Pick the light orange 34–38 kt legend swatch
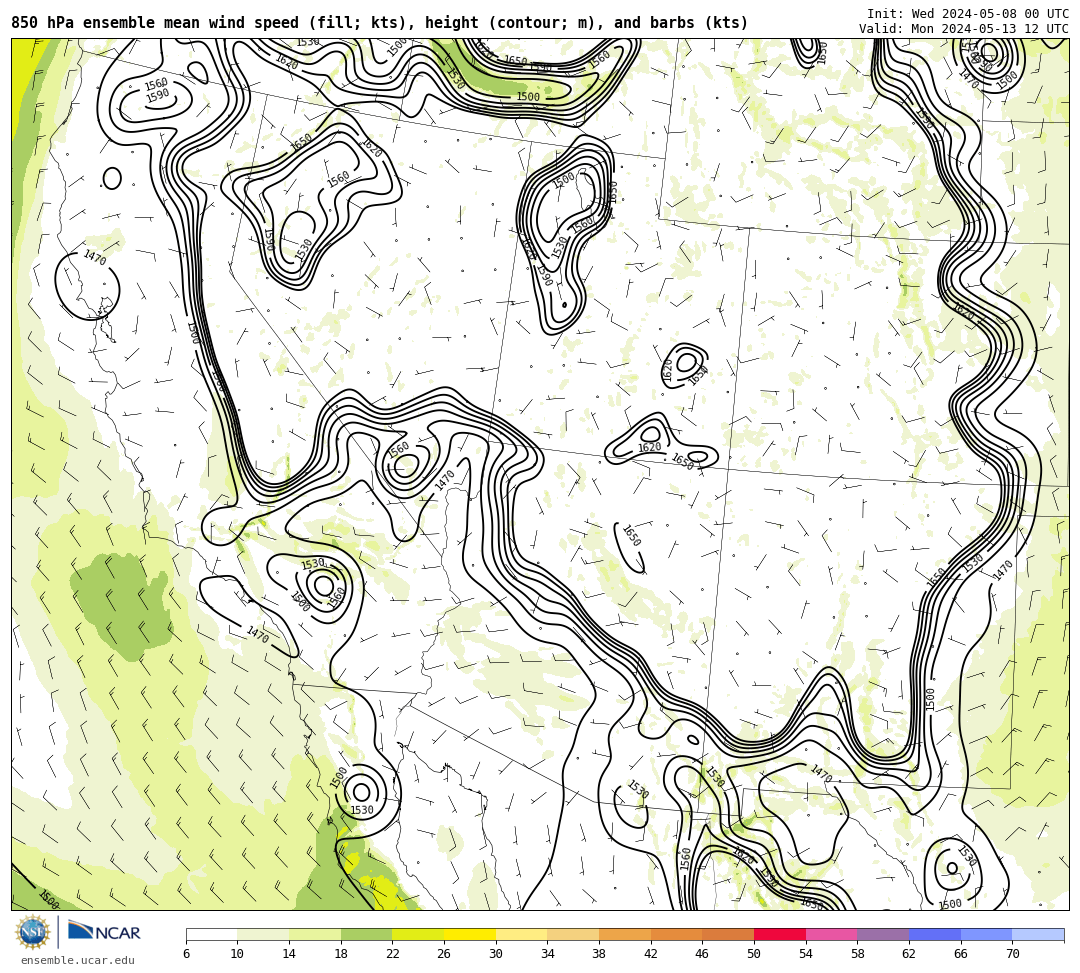 click(x=573, y=934)
